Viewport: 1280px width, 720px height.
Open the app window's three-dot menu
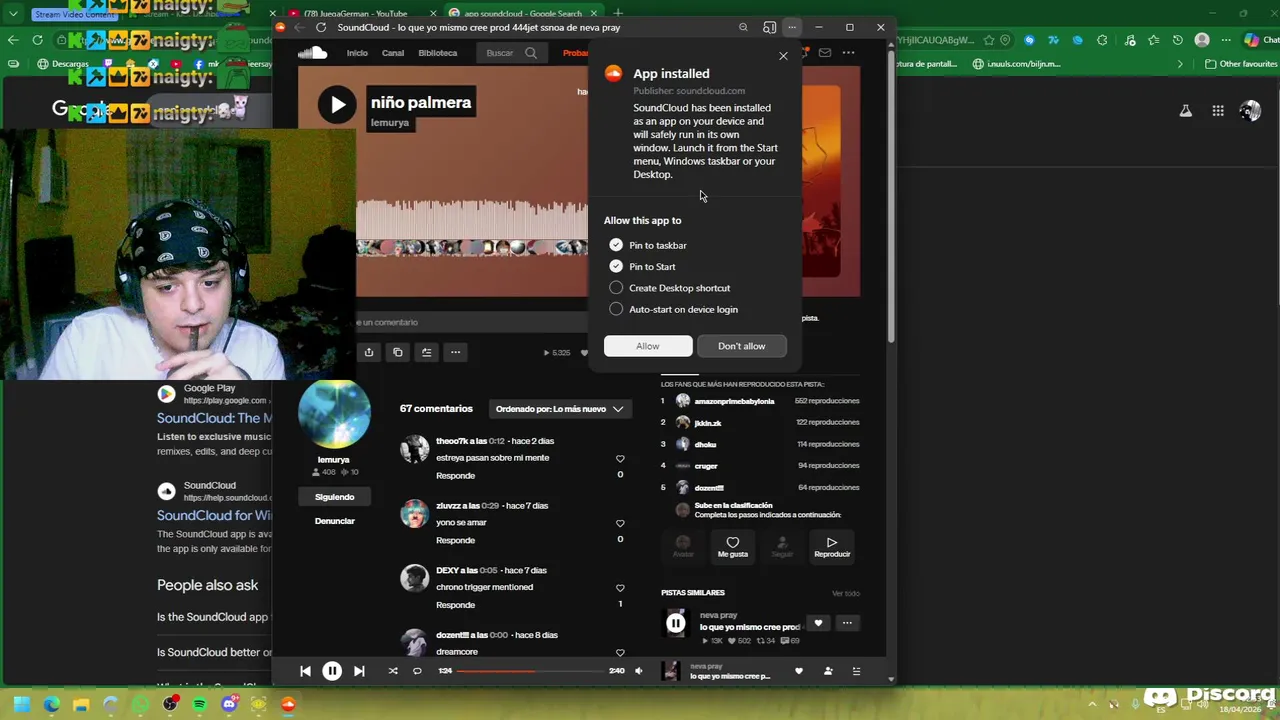791,27
